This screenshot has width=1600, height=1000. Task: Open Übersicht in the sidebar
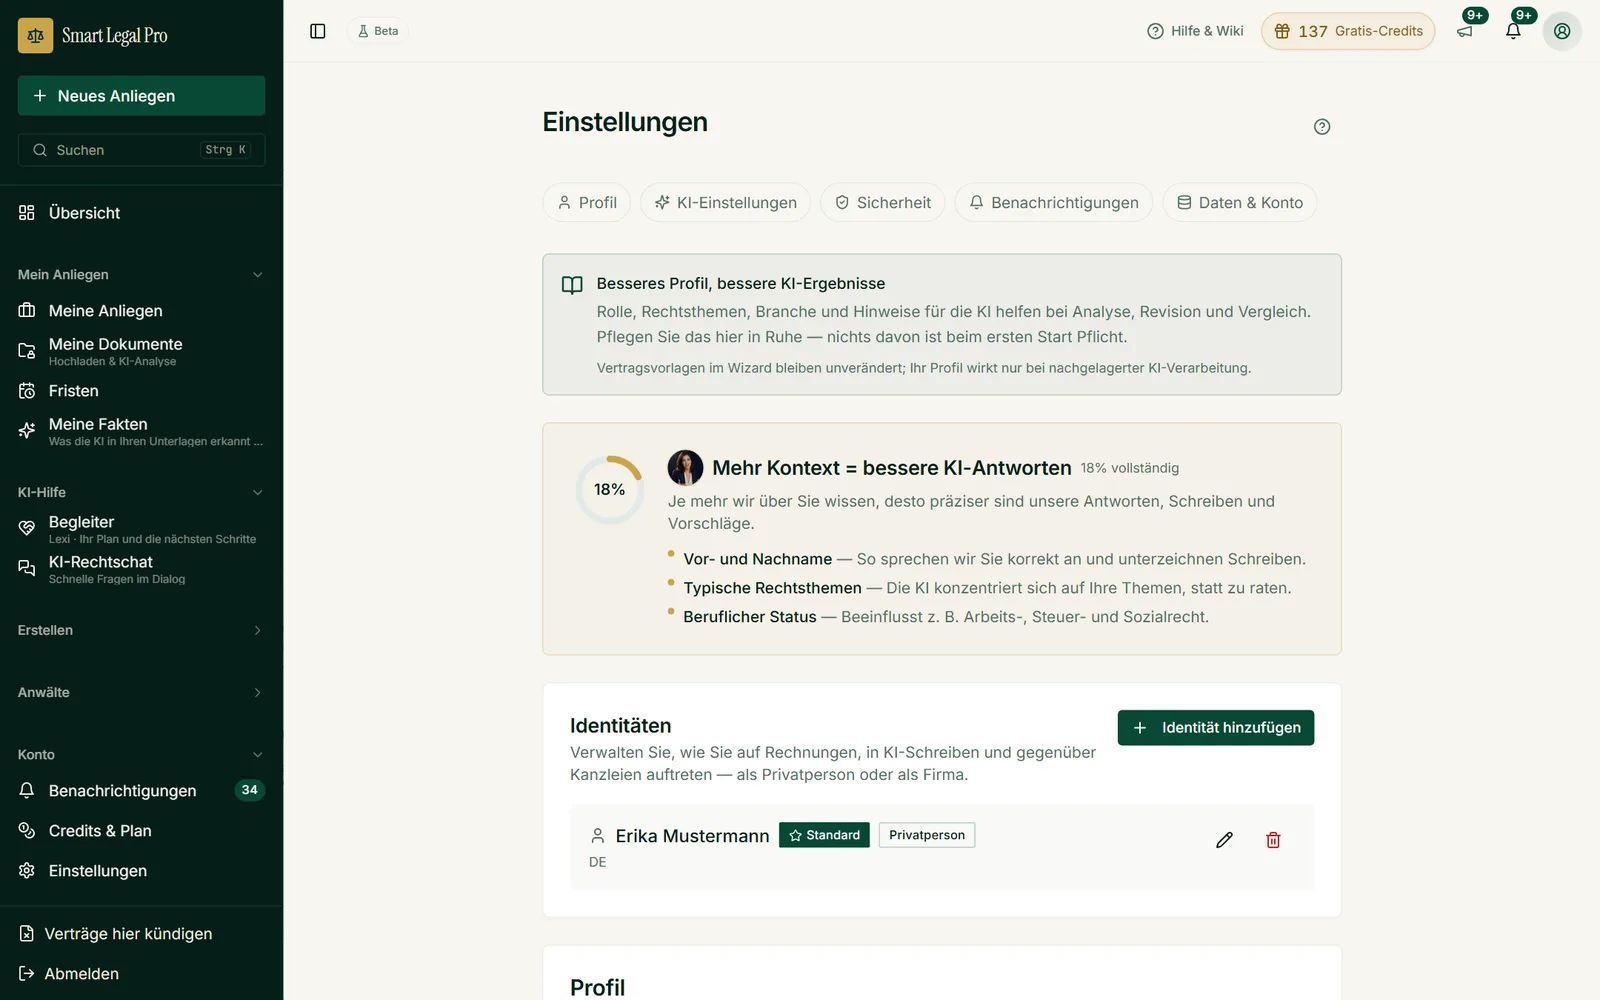tap(141, 213)
